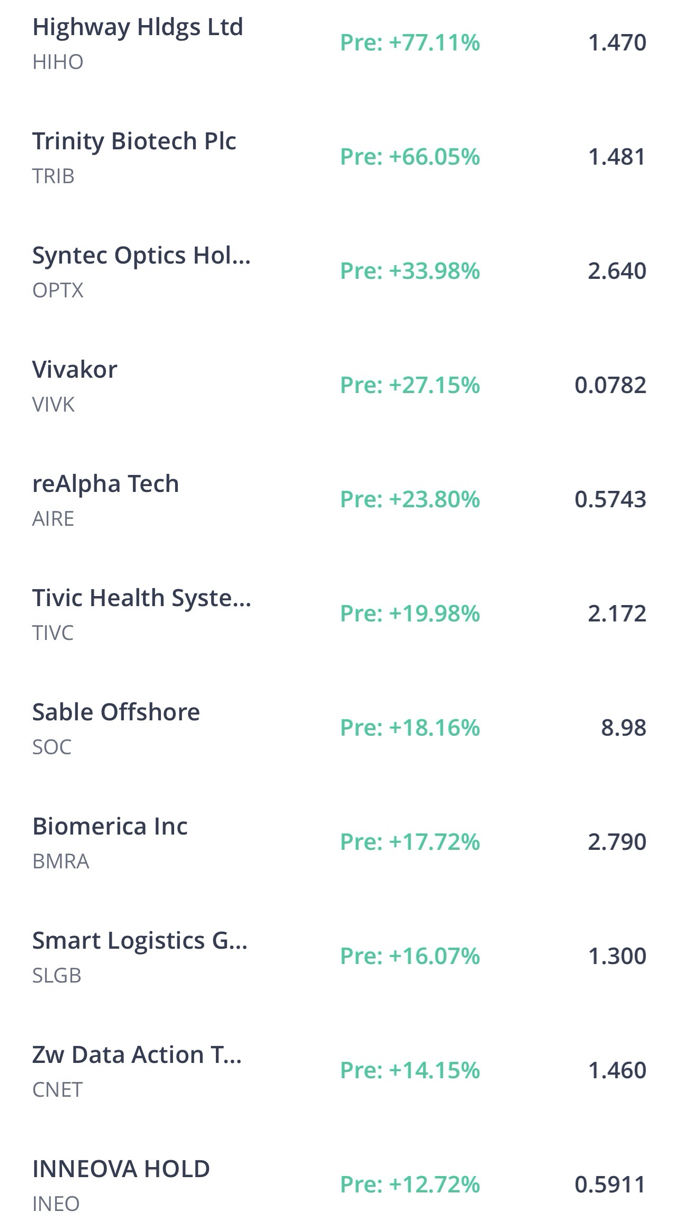This screenshot has width=679, height=1226.
Task: Select the CNET ticker symbol
Action: pos(58,1089)
